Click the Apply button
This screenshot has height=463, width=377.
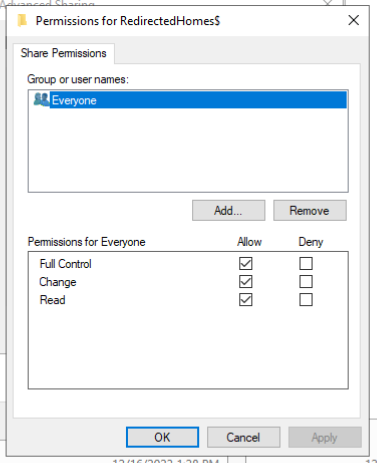pyautogui.click(x=325, y=437)
